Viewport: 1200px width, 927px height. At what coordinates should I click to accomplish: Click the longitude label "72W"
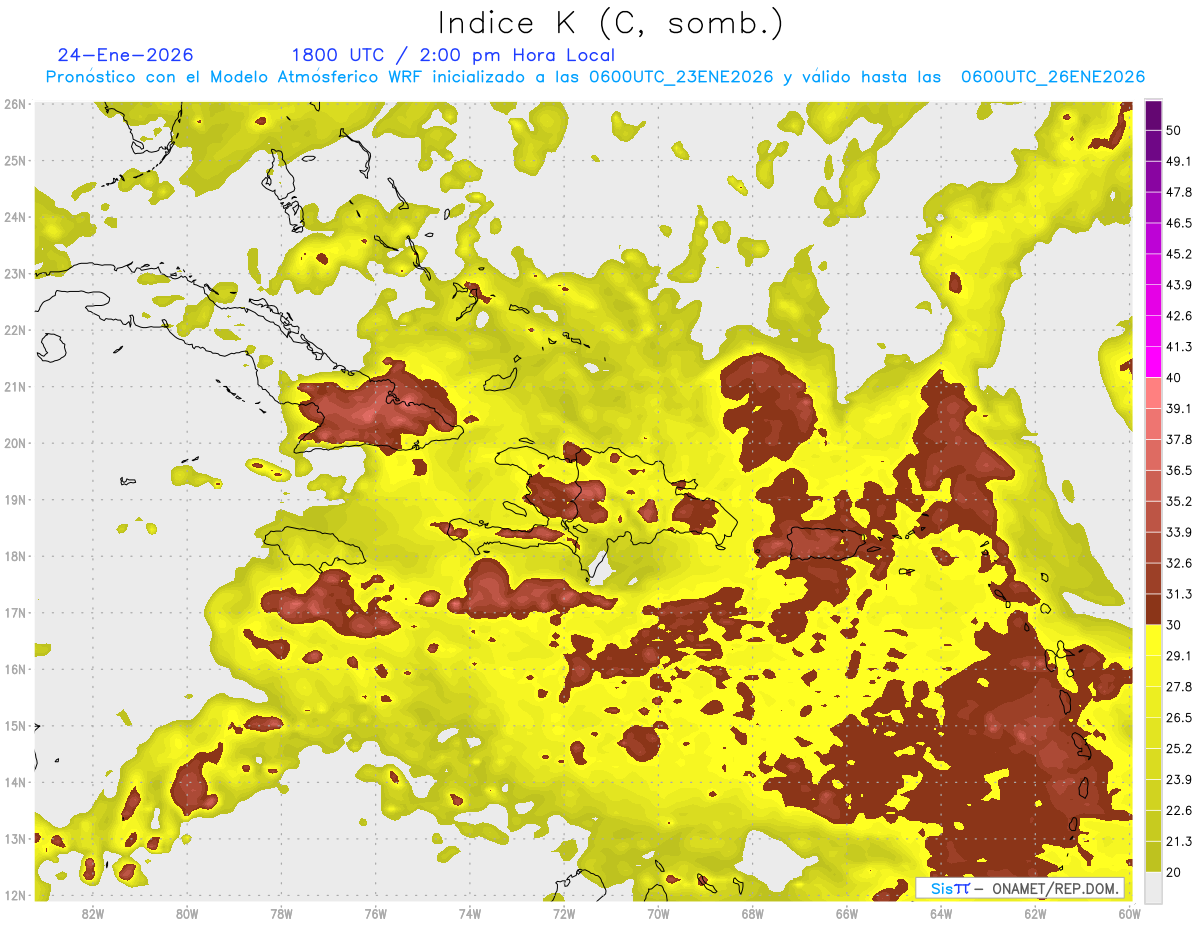564,914
